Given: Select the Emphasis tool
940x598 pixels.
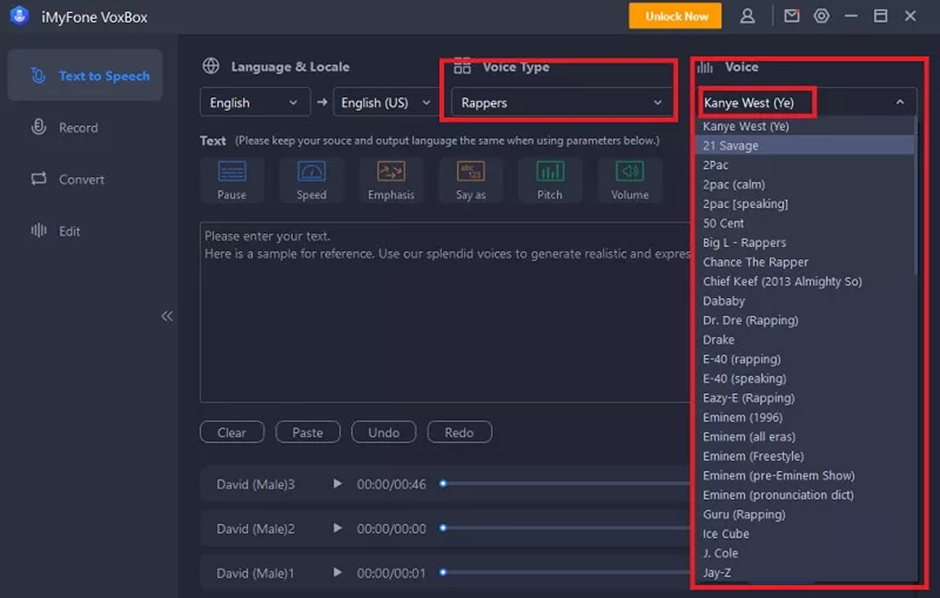Looking at the screenshot, I should pyautogui.click(x=391, y=171).
